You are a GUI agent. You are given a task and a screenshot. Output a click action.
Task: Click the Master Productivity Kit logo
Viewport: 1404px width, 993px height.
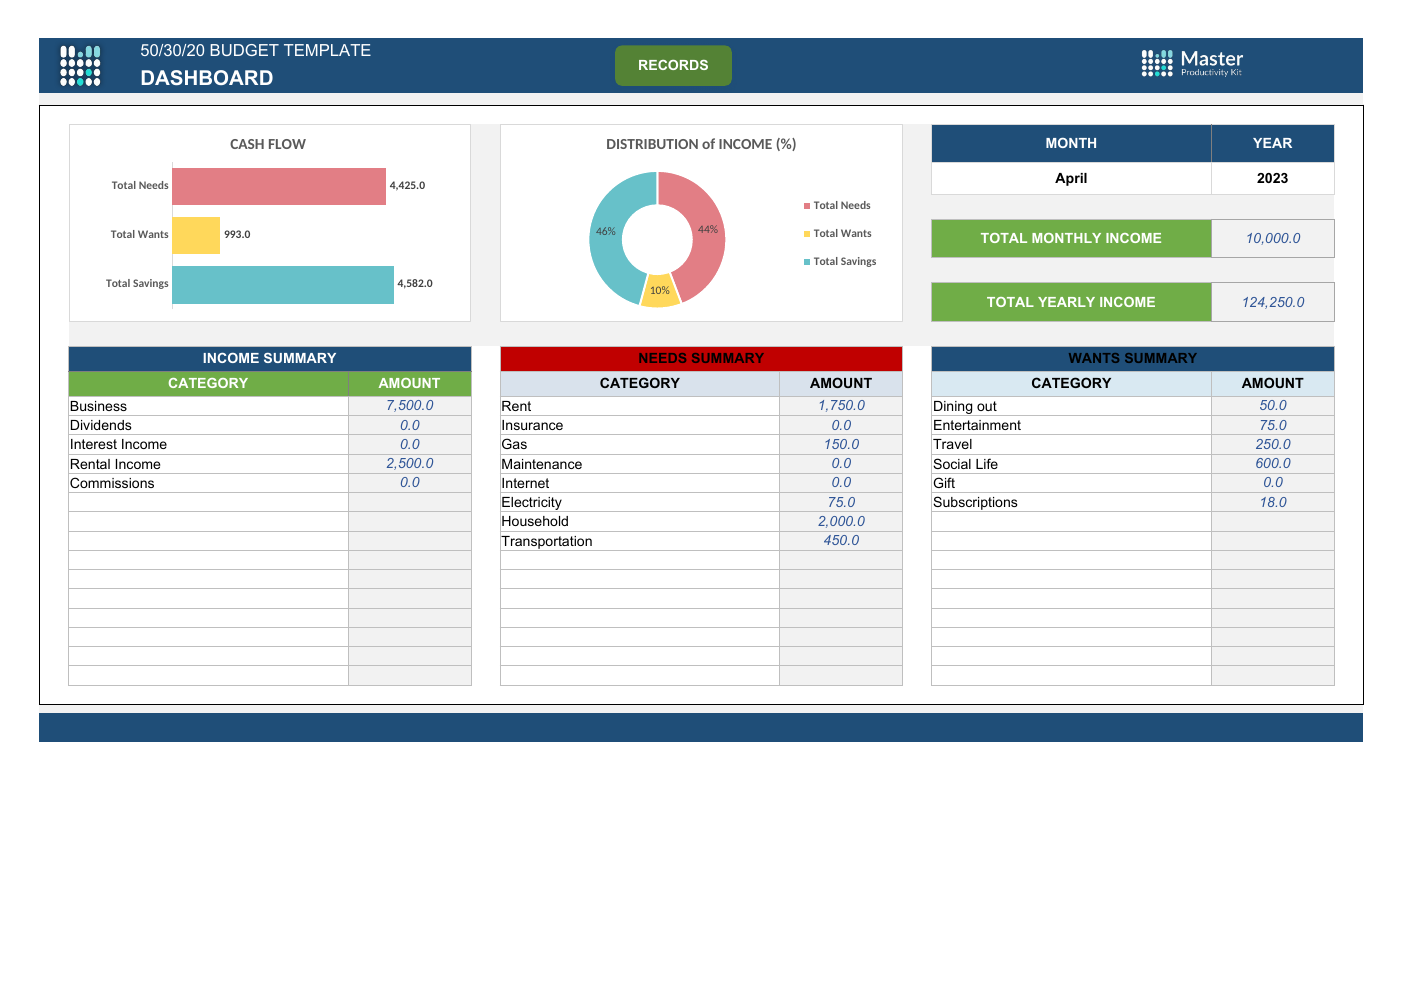coord(1192,63)
